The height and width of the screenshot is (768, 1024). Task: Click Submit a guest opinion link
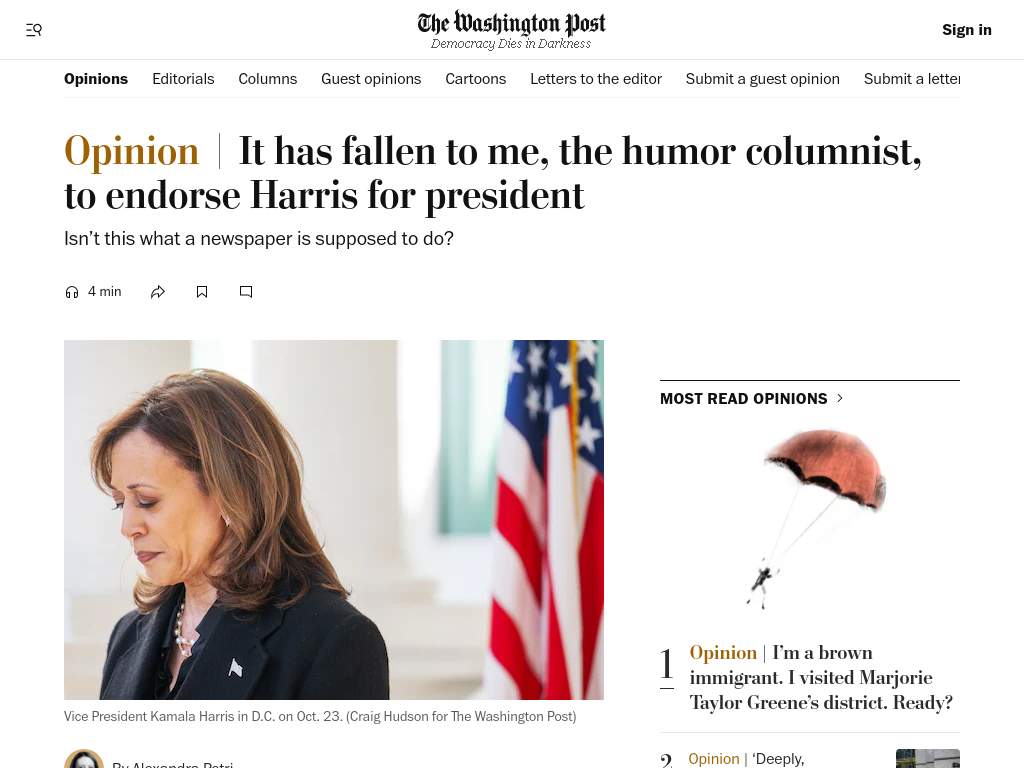click(763, 79)
